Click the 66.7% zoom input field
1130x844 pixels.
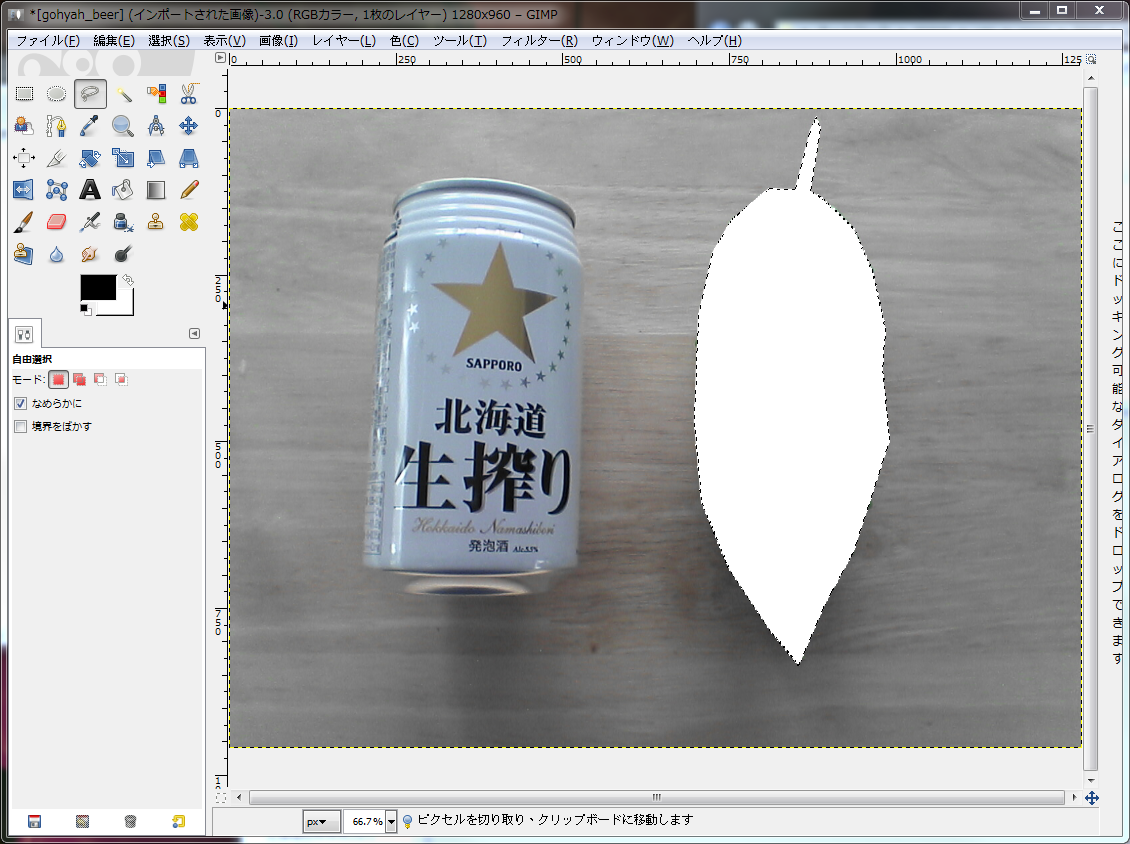click(x=365, y=821)
